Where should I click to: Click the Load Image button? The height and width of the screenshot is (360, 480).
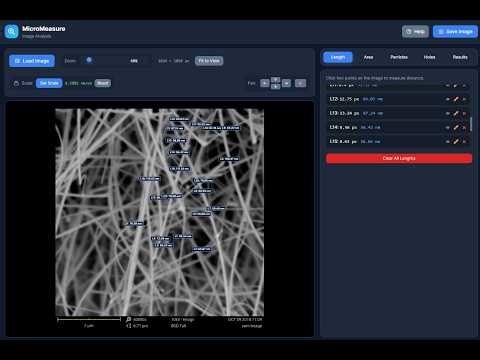click(x=32, y=61)
